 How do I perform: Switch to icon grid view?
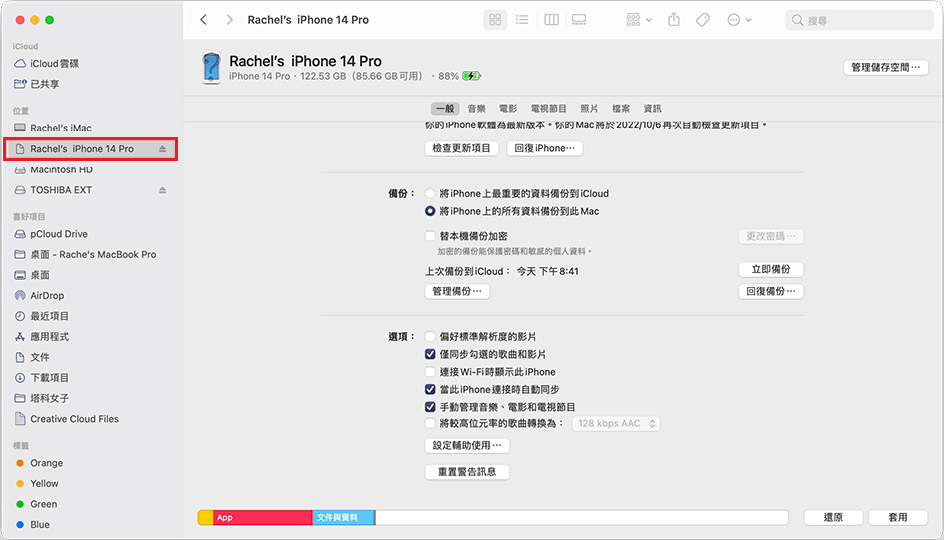pyautogui.click(x=495, y=20)
